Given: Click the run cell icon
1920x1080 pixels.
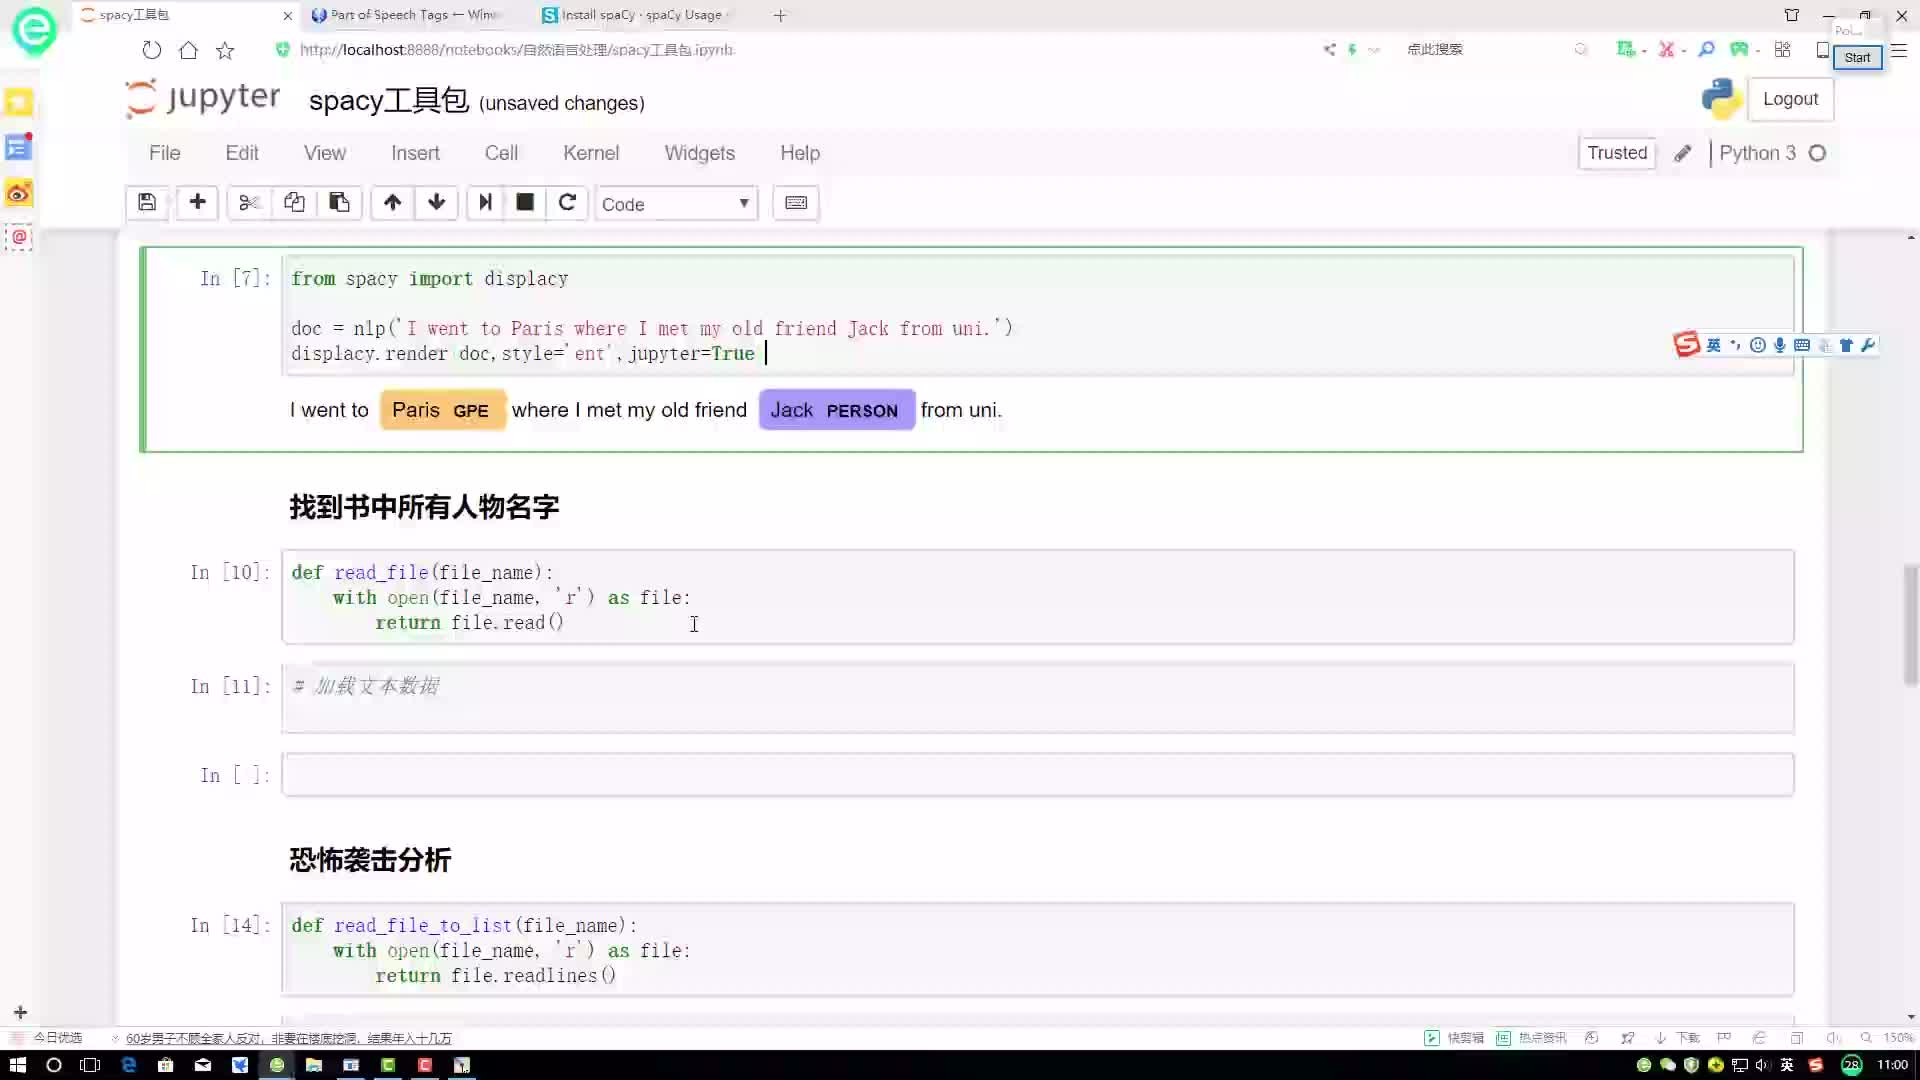Looking at the screenshot, I should click(483, 203).
